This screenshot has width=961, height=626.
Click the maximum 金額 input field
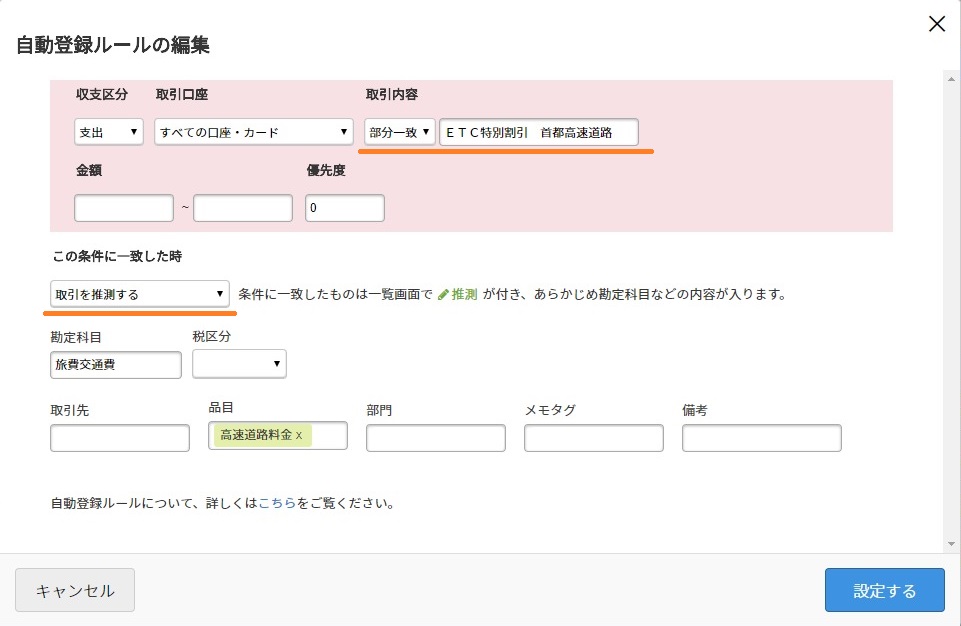click(243, 208)
